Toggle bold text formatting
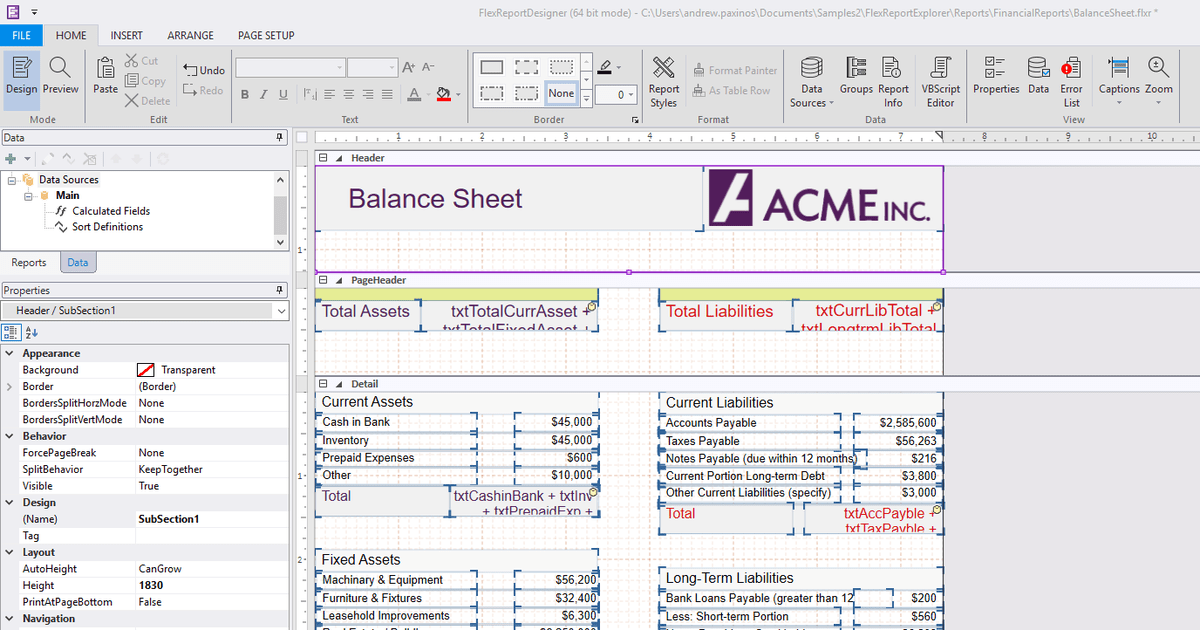 pyautogui.click(x=245, y=94)
